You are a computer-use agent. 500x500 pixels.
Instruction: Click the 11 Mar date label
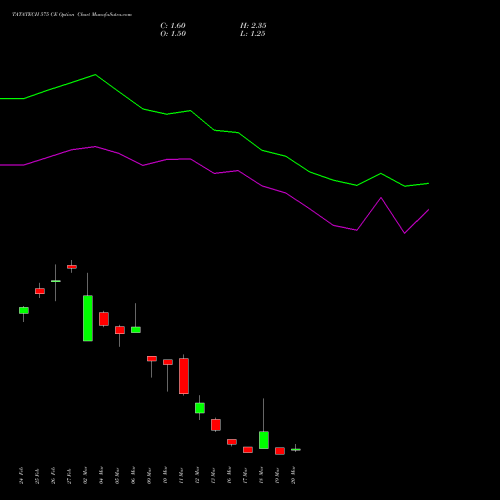(x=181, y=475)
